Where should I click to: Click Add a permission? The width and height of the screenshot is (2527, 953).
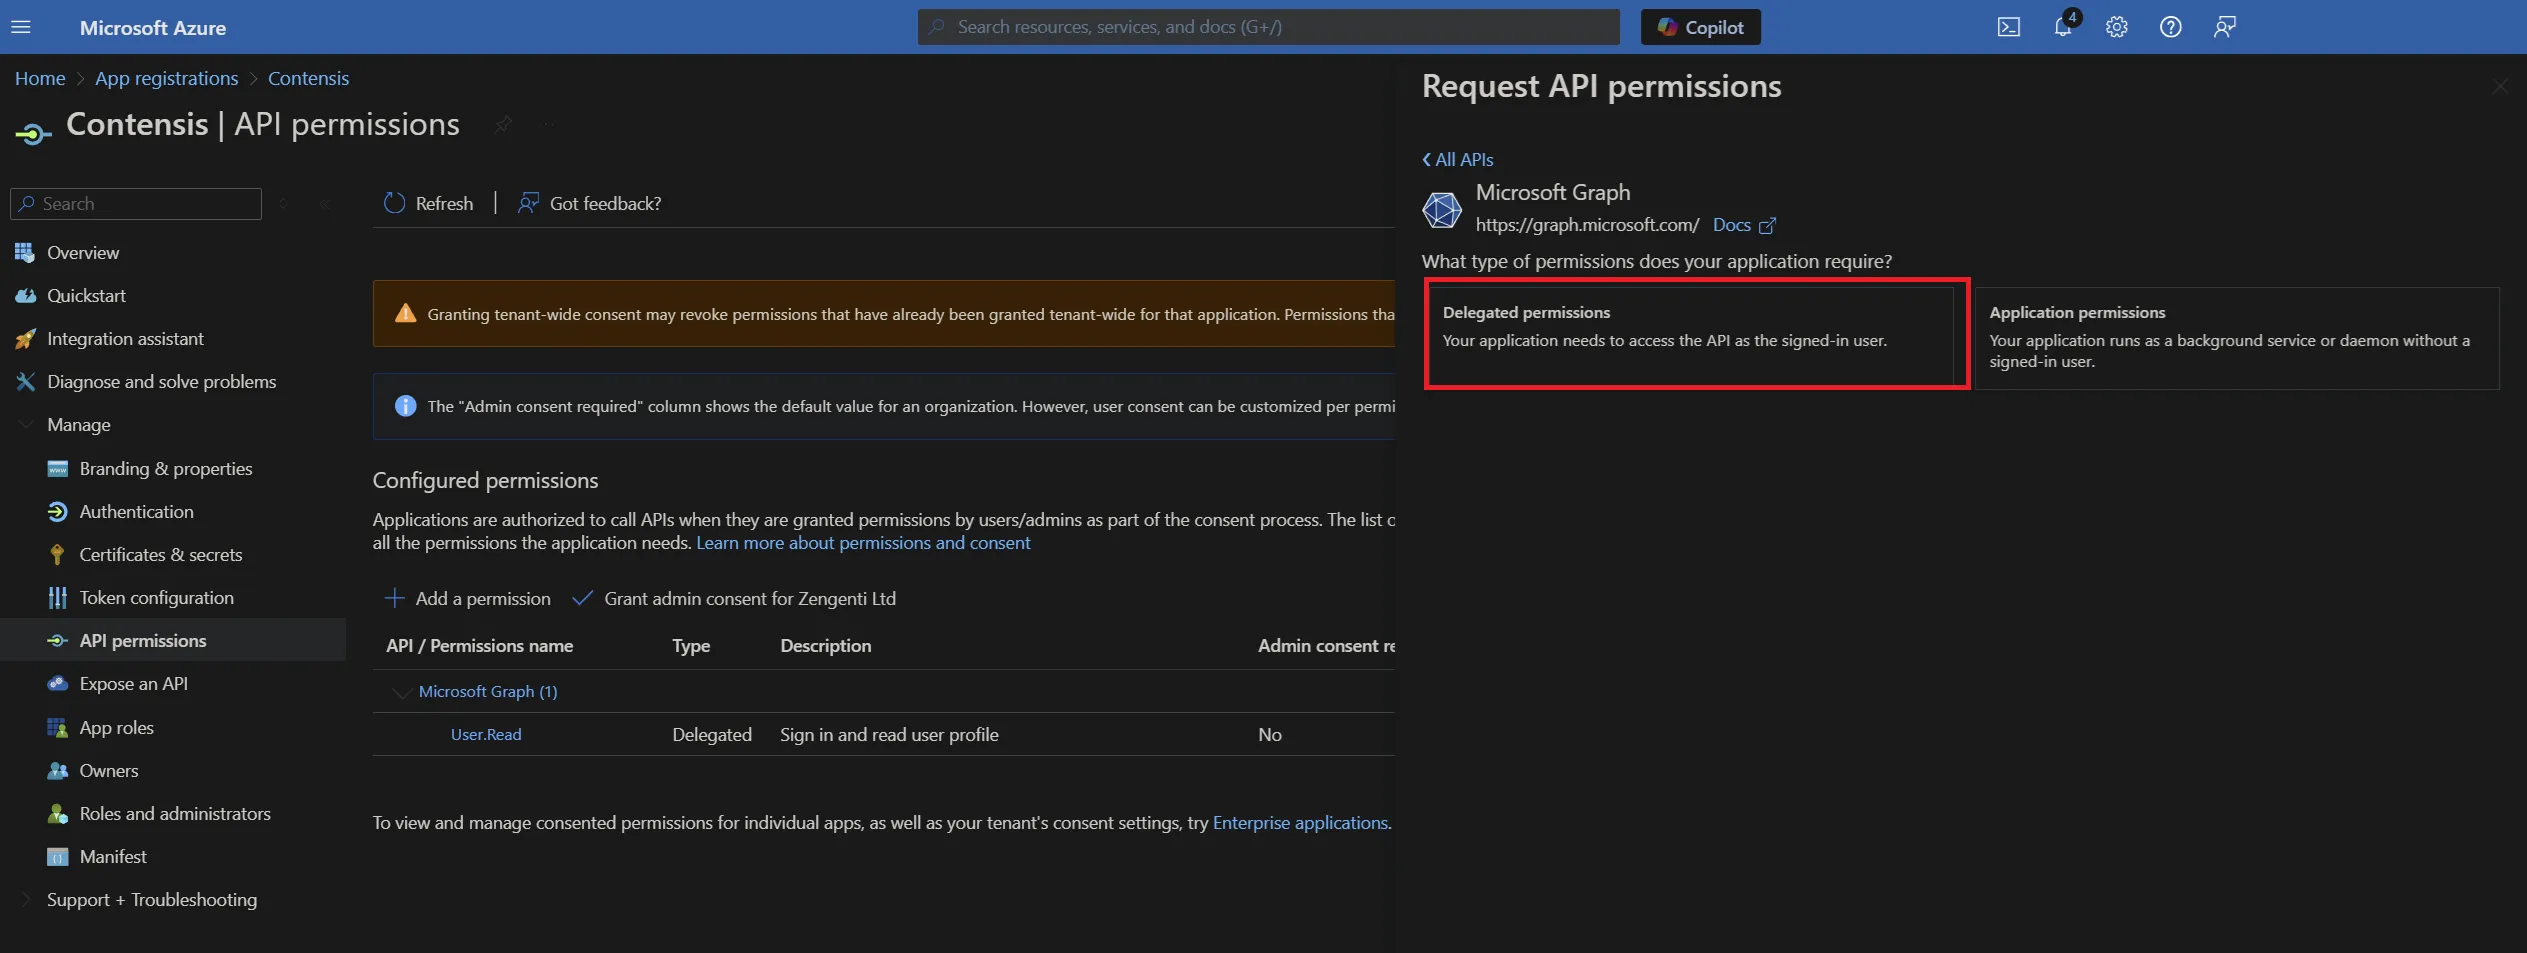pos(467,598)
